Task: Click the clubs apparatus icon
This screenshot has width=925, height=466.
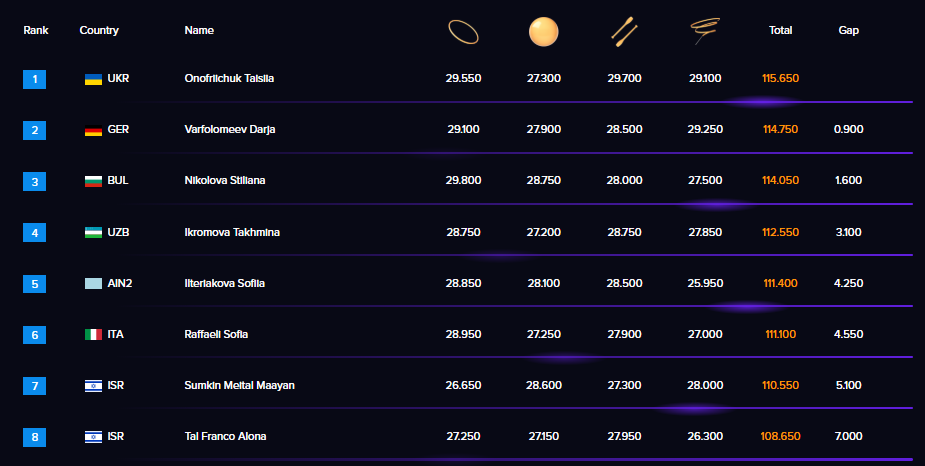Action: (625, 32)
